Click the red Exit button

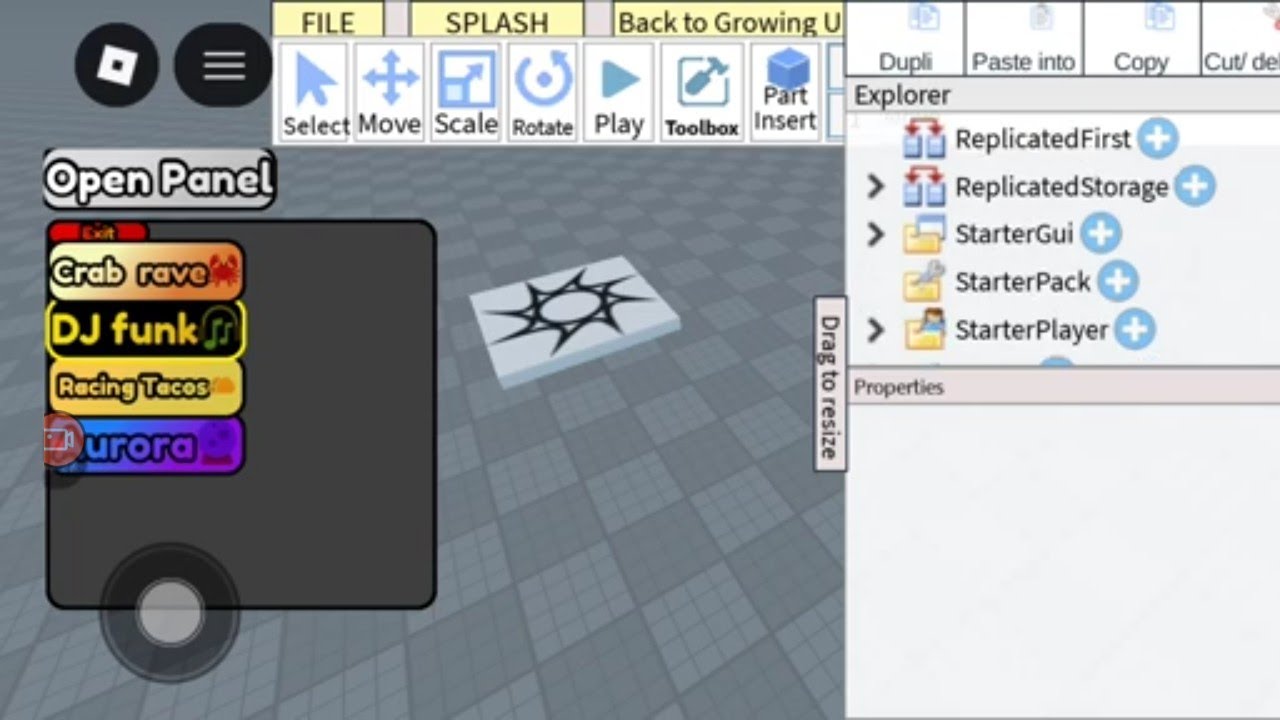(x=98, y=233)
